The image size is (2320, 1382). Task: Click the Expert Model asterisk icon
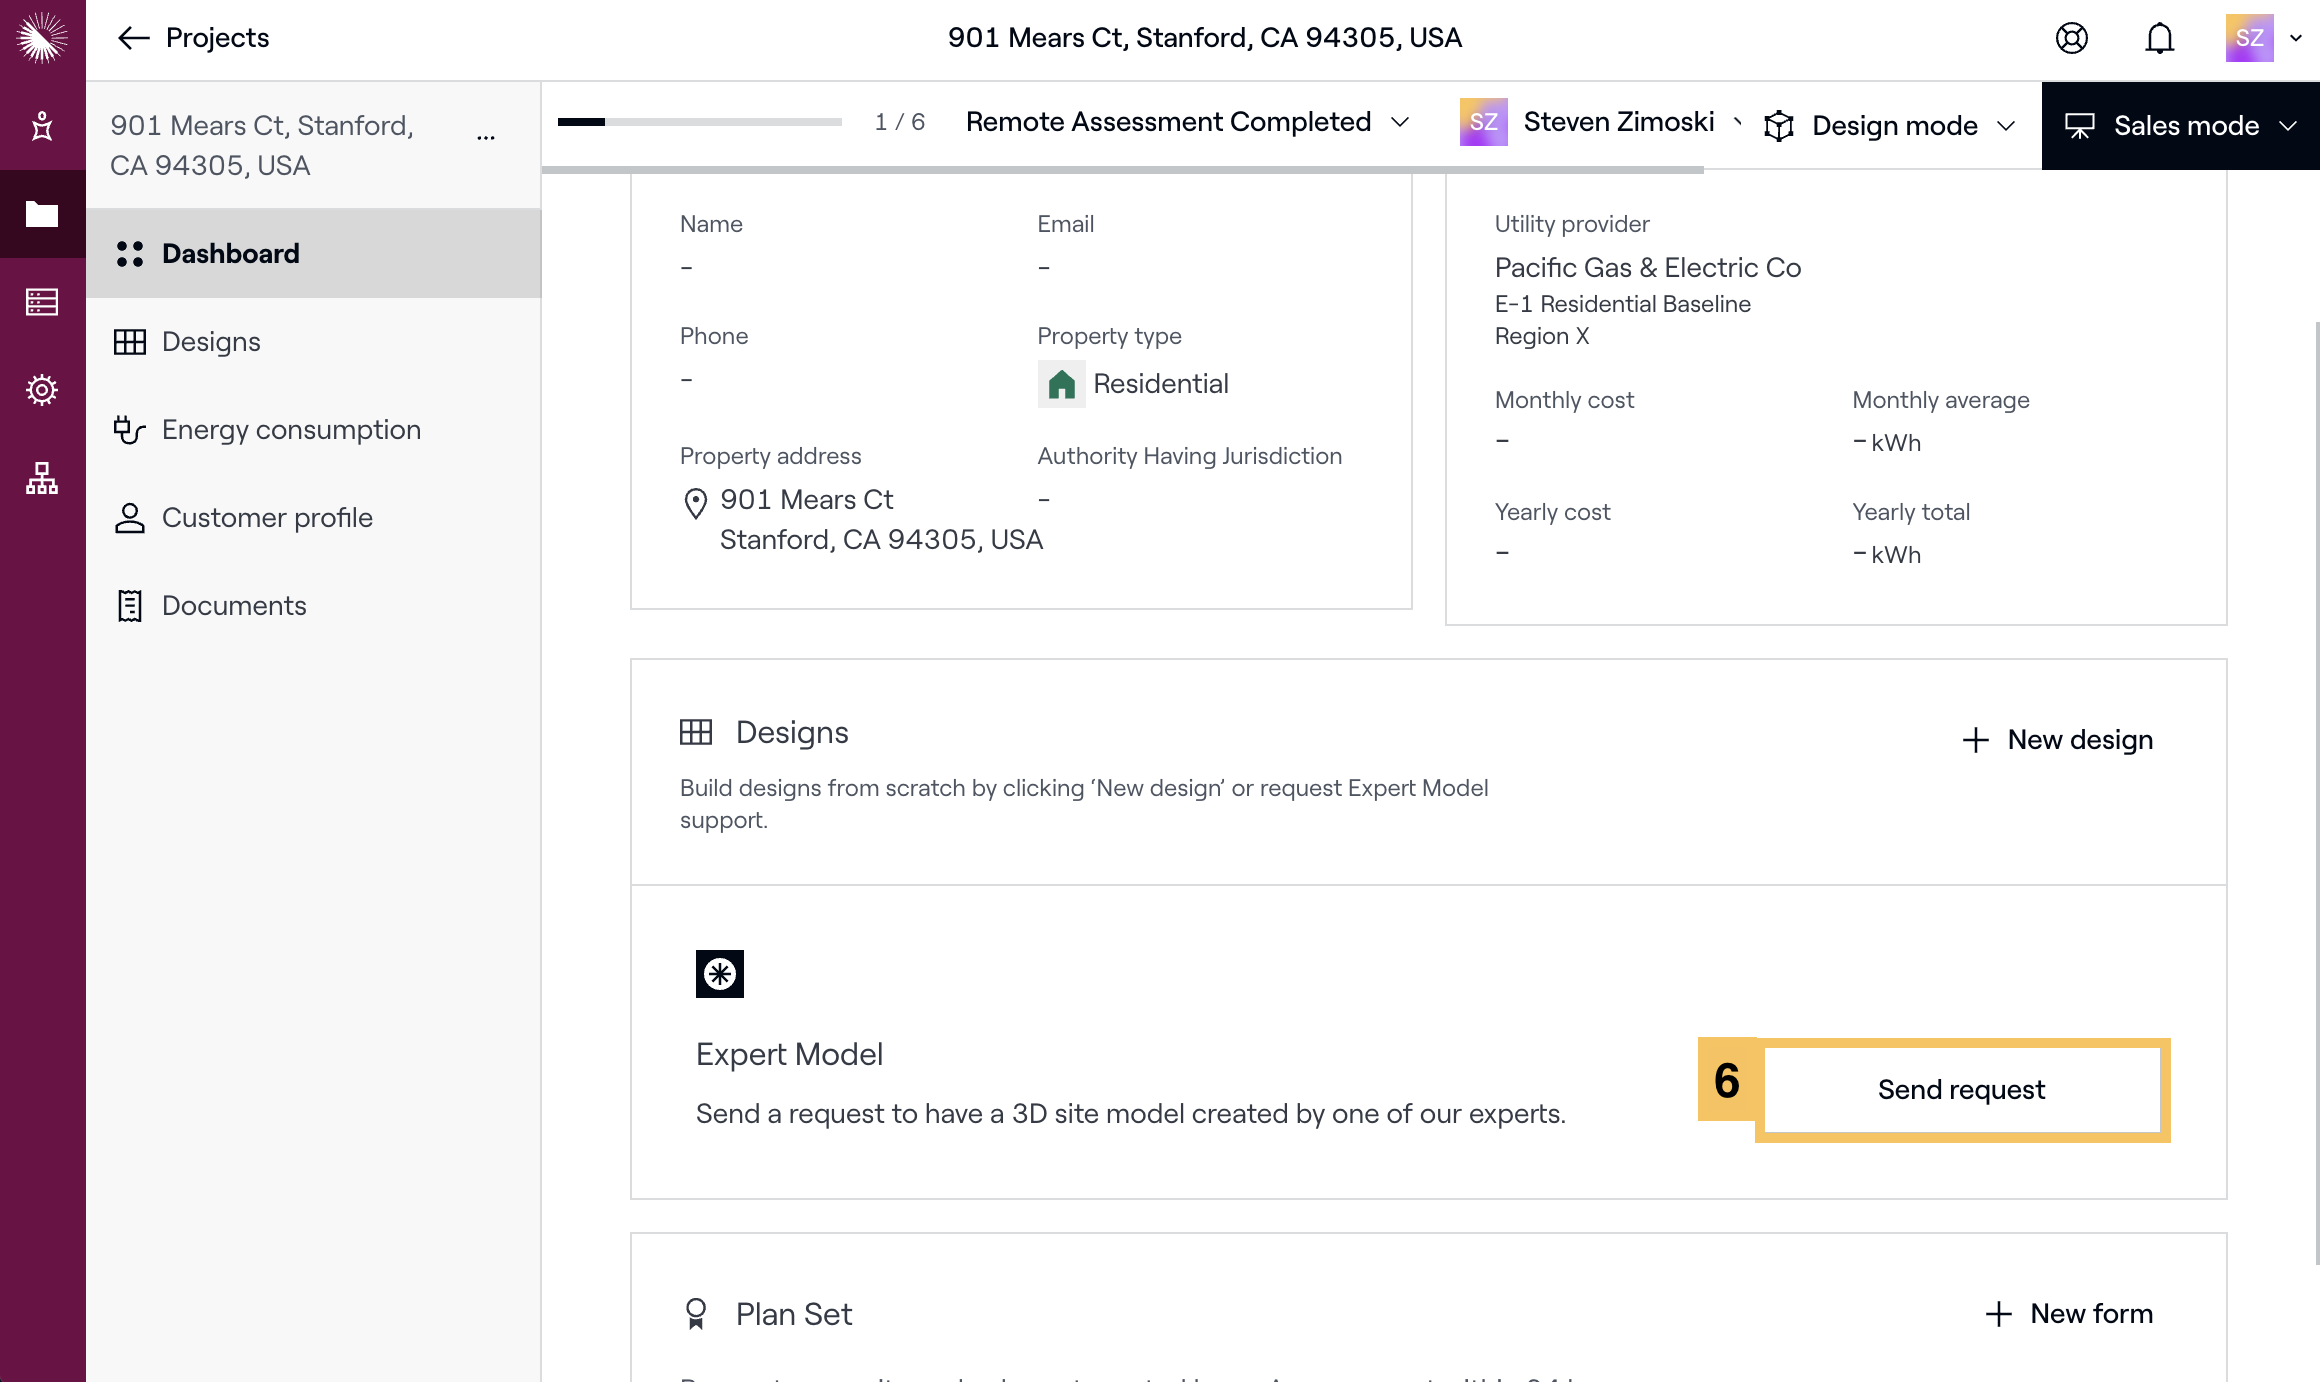pos(720,974)
